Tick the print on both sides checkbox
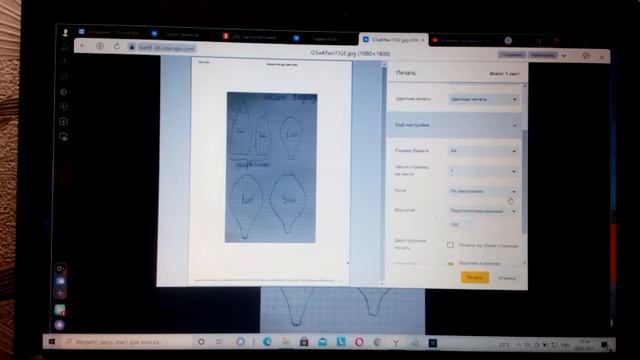Viewport: 640px width, 360px height. pos(450,245)
